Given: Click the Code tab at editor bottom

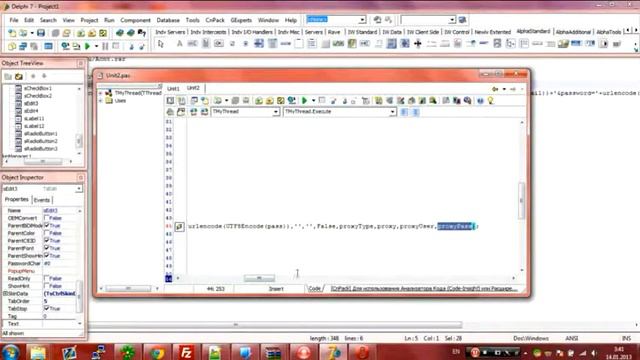Looking at the screenshot, I should pyautogui.click(x=314, y=289).
